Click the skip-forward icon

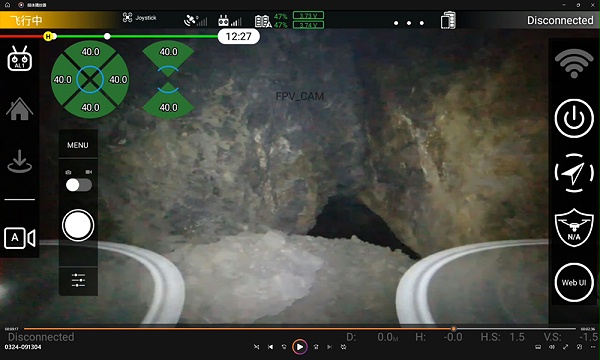pyautogui.click(x=316, y=347)
